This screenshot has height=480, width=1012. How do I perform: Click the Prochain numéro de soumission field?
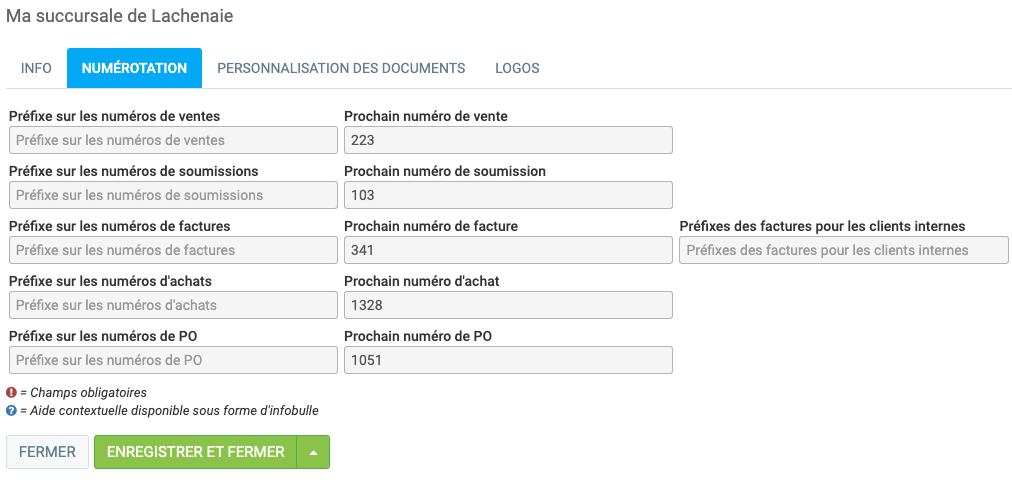(508, 195)
